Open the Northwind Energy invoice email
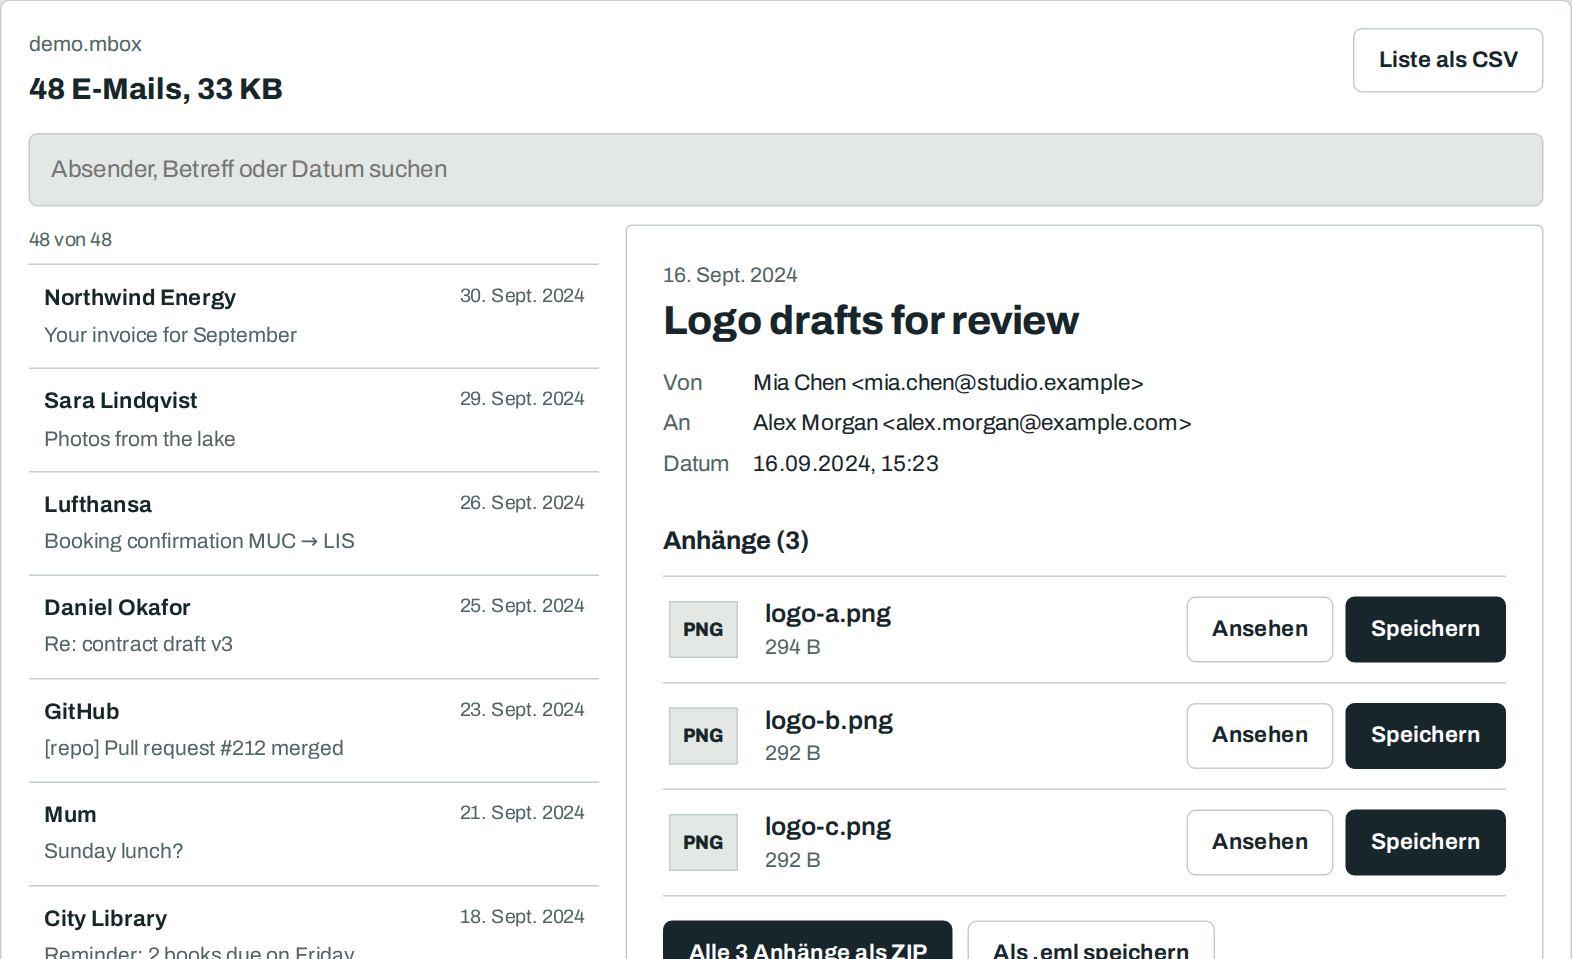 click(x=314, y=316)
